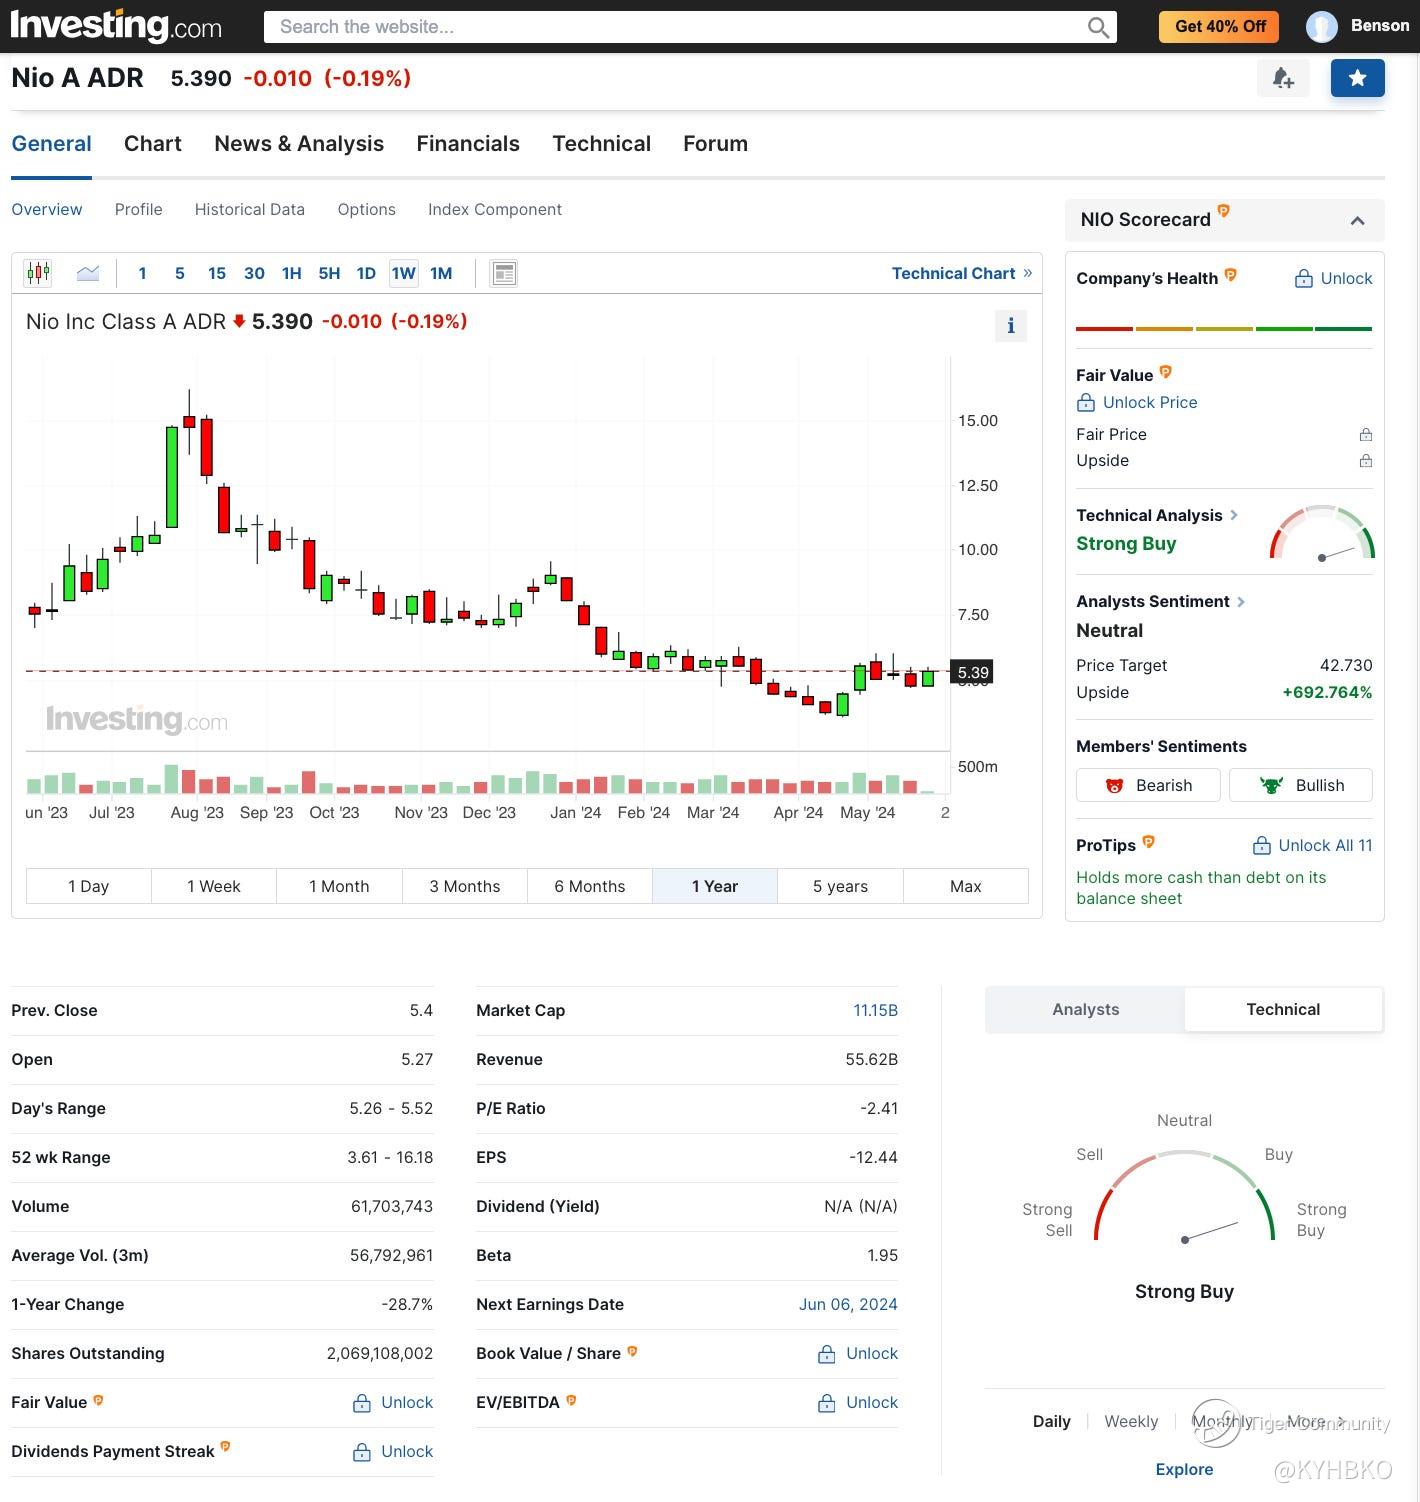Switch to the candlestick chart type icon
1420x1502 pixels.
(x=38, y=273)
